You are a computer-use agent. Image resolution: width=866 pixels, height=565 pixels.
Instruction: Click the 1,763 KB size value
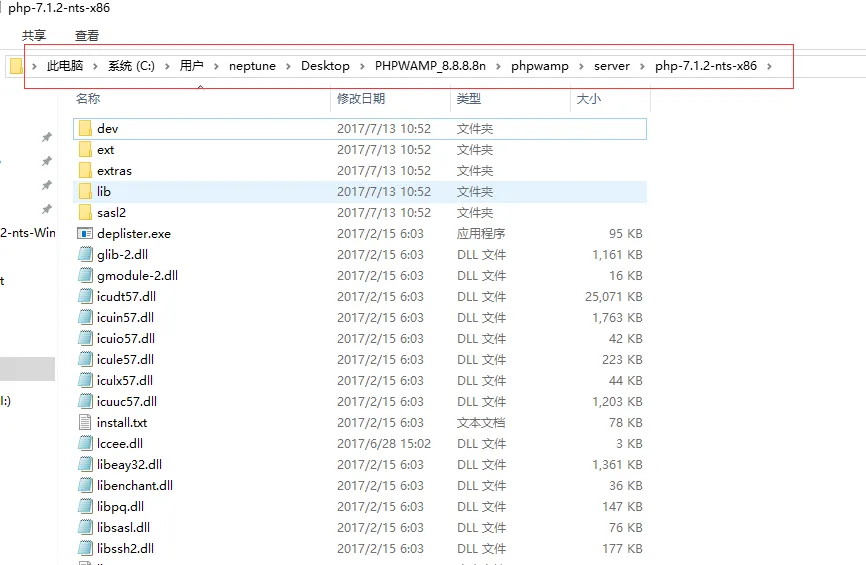coord(617,318)
